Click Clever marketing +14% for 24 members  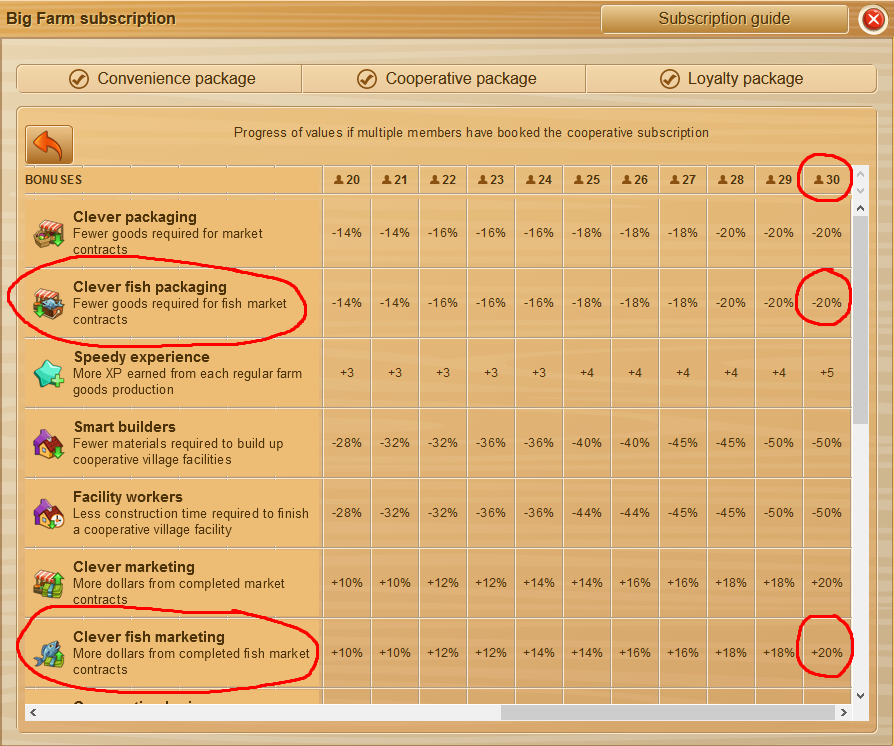pos(539,583)
